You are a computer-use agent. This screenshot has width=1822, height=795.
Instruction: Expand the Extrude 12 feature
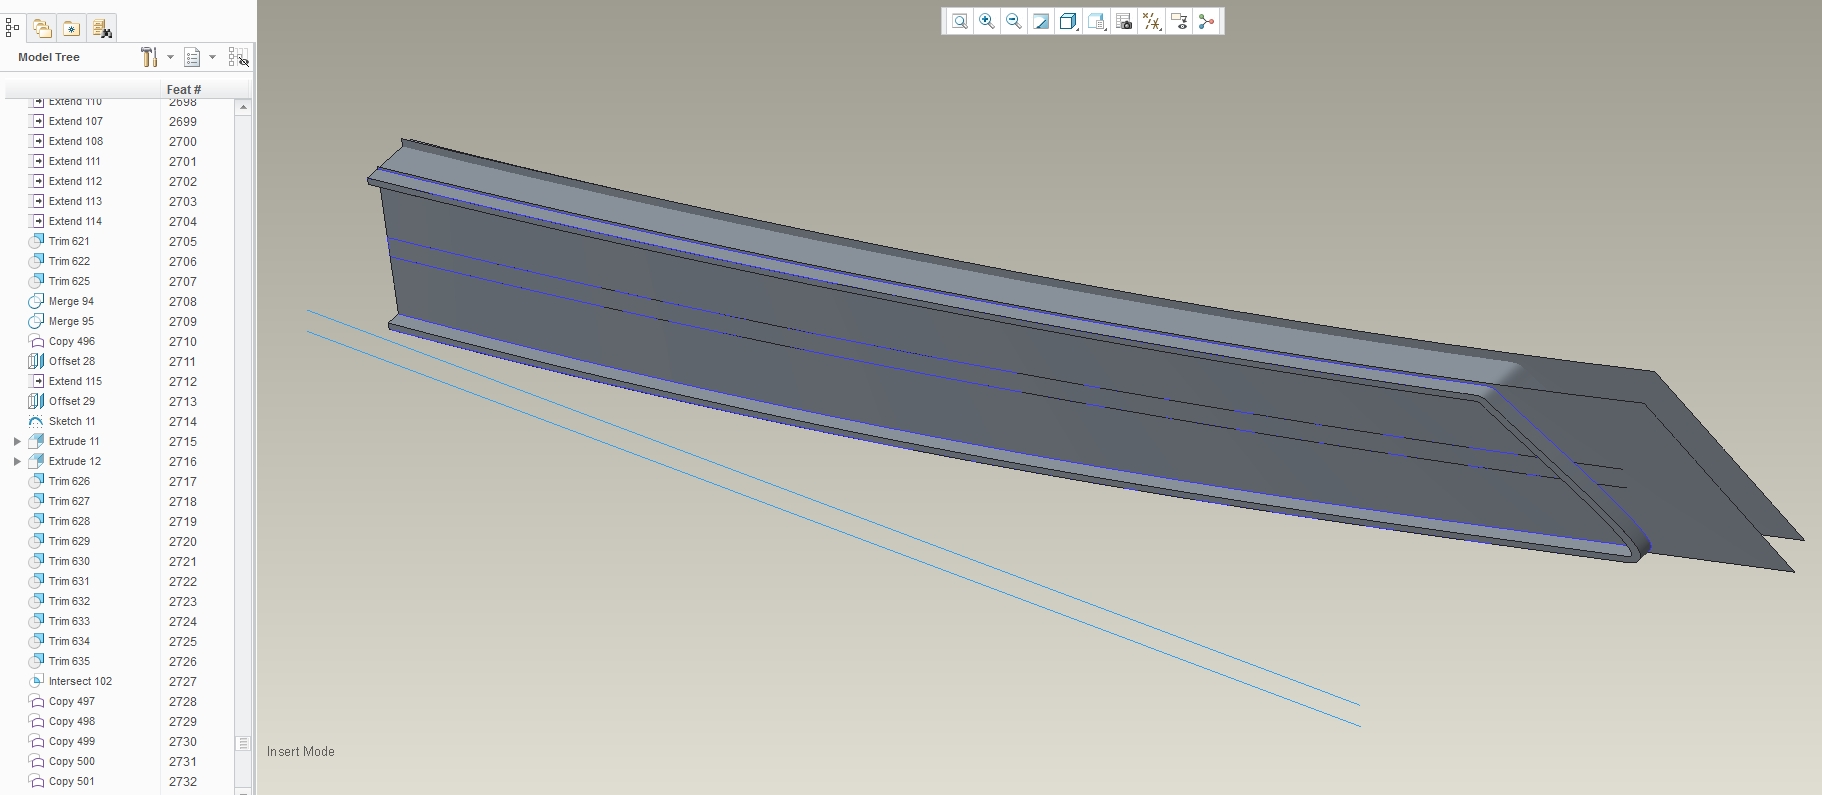17,461
